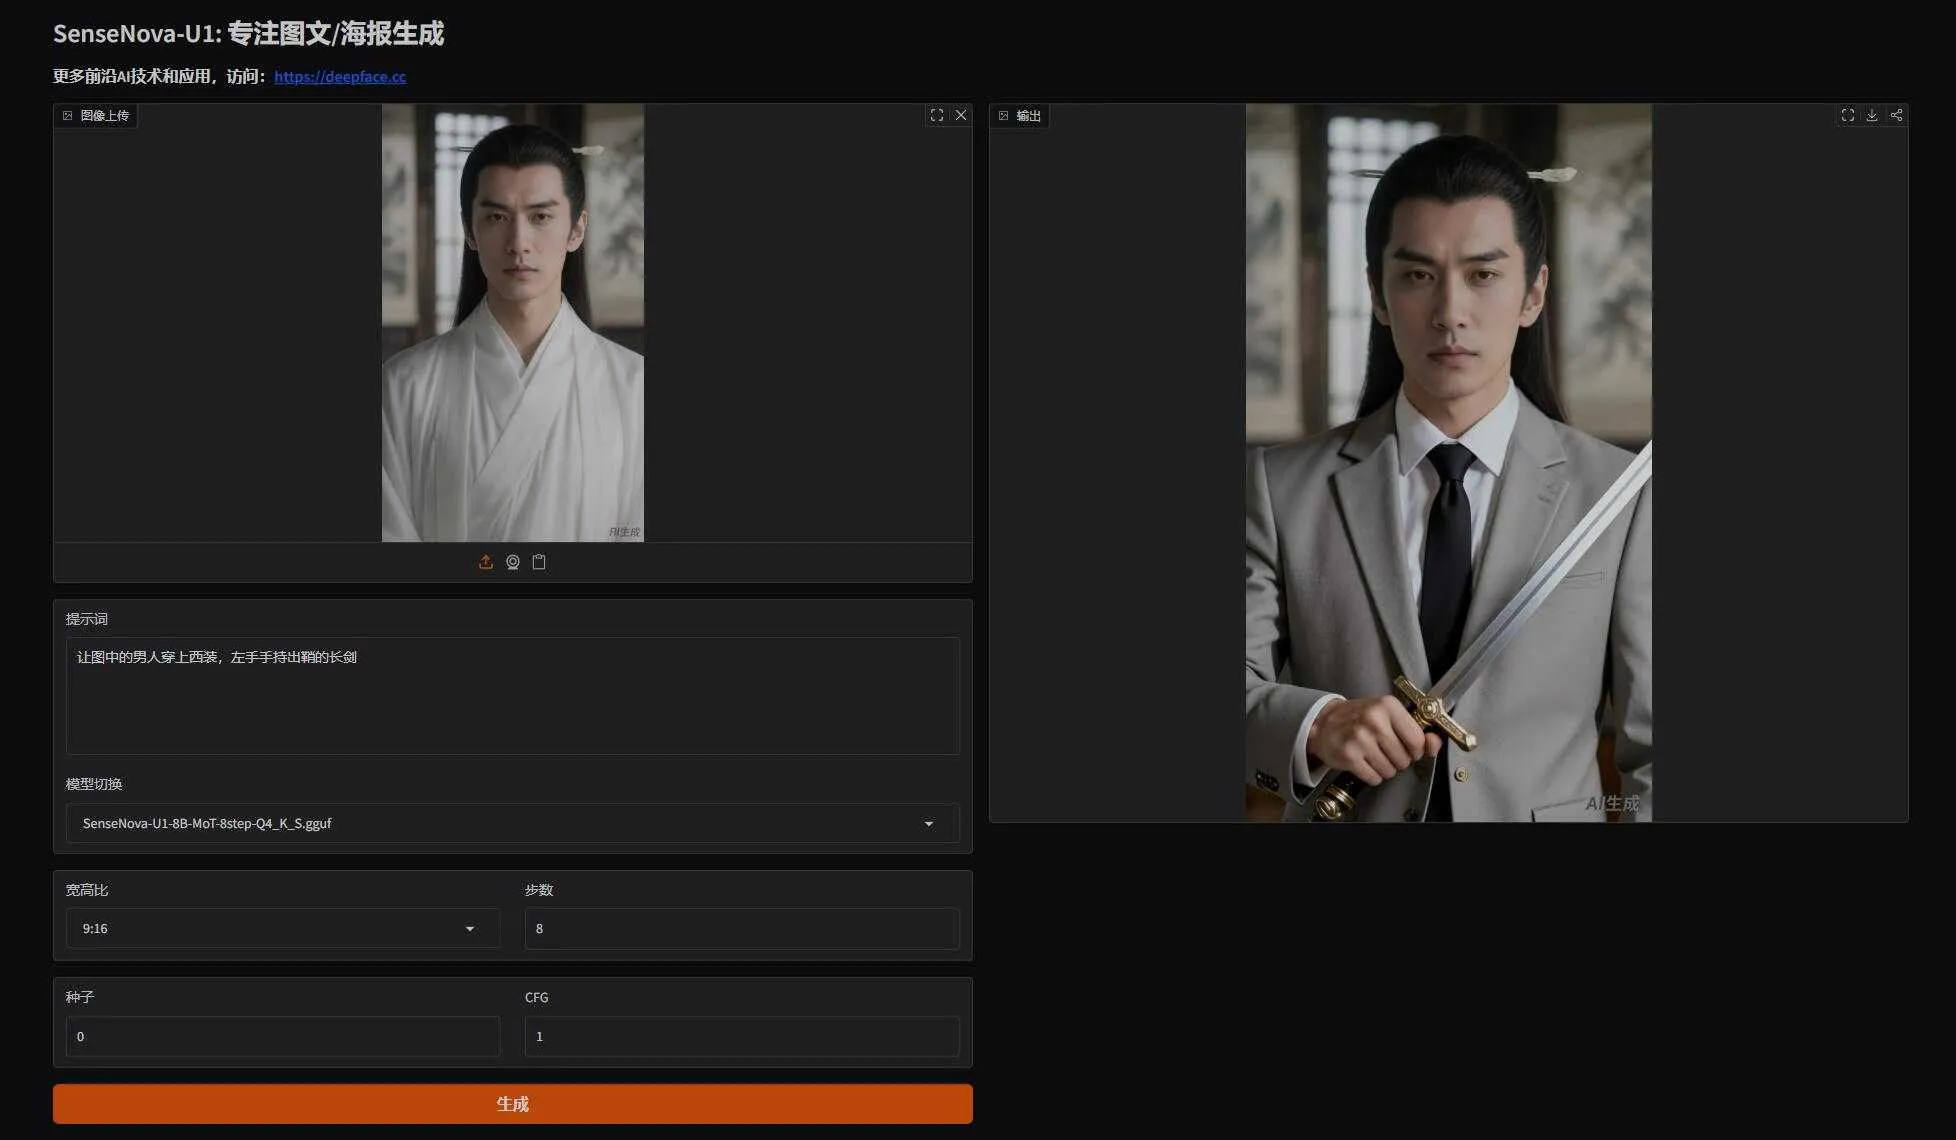Download the generated output image

pos(1872,115)
